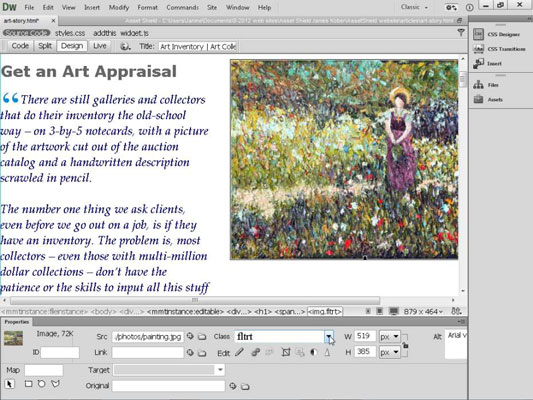Expand the Class fltrt dropdown
533x400 pixels.
point(329,337)
